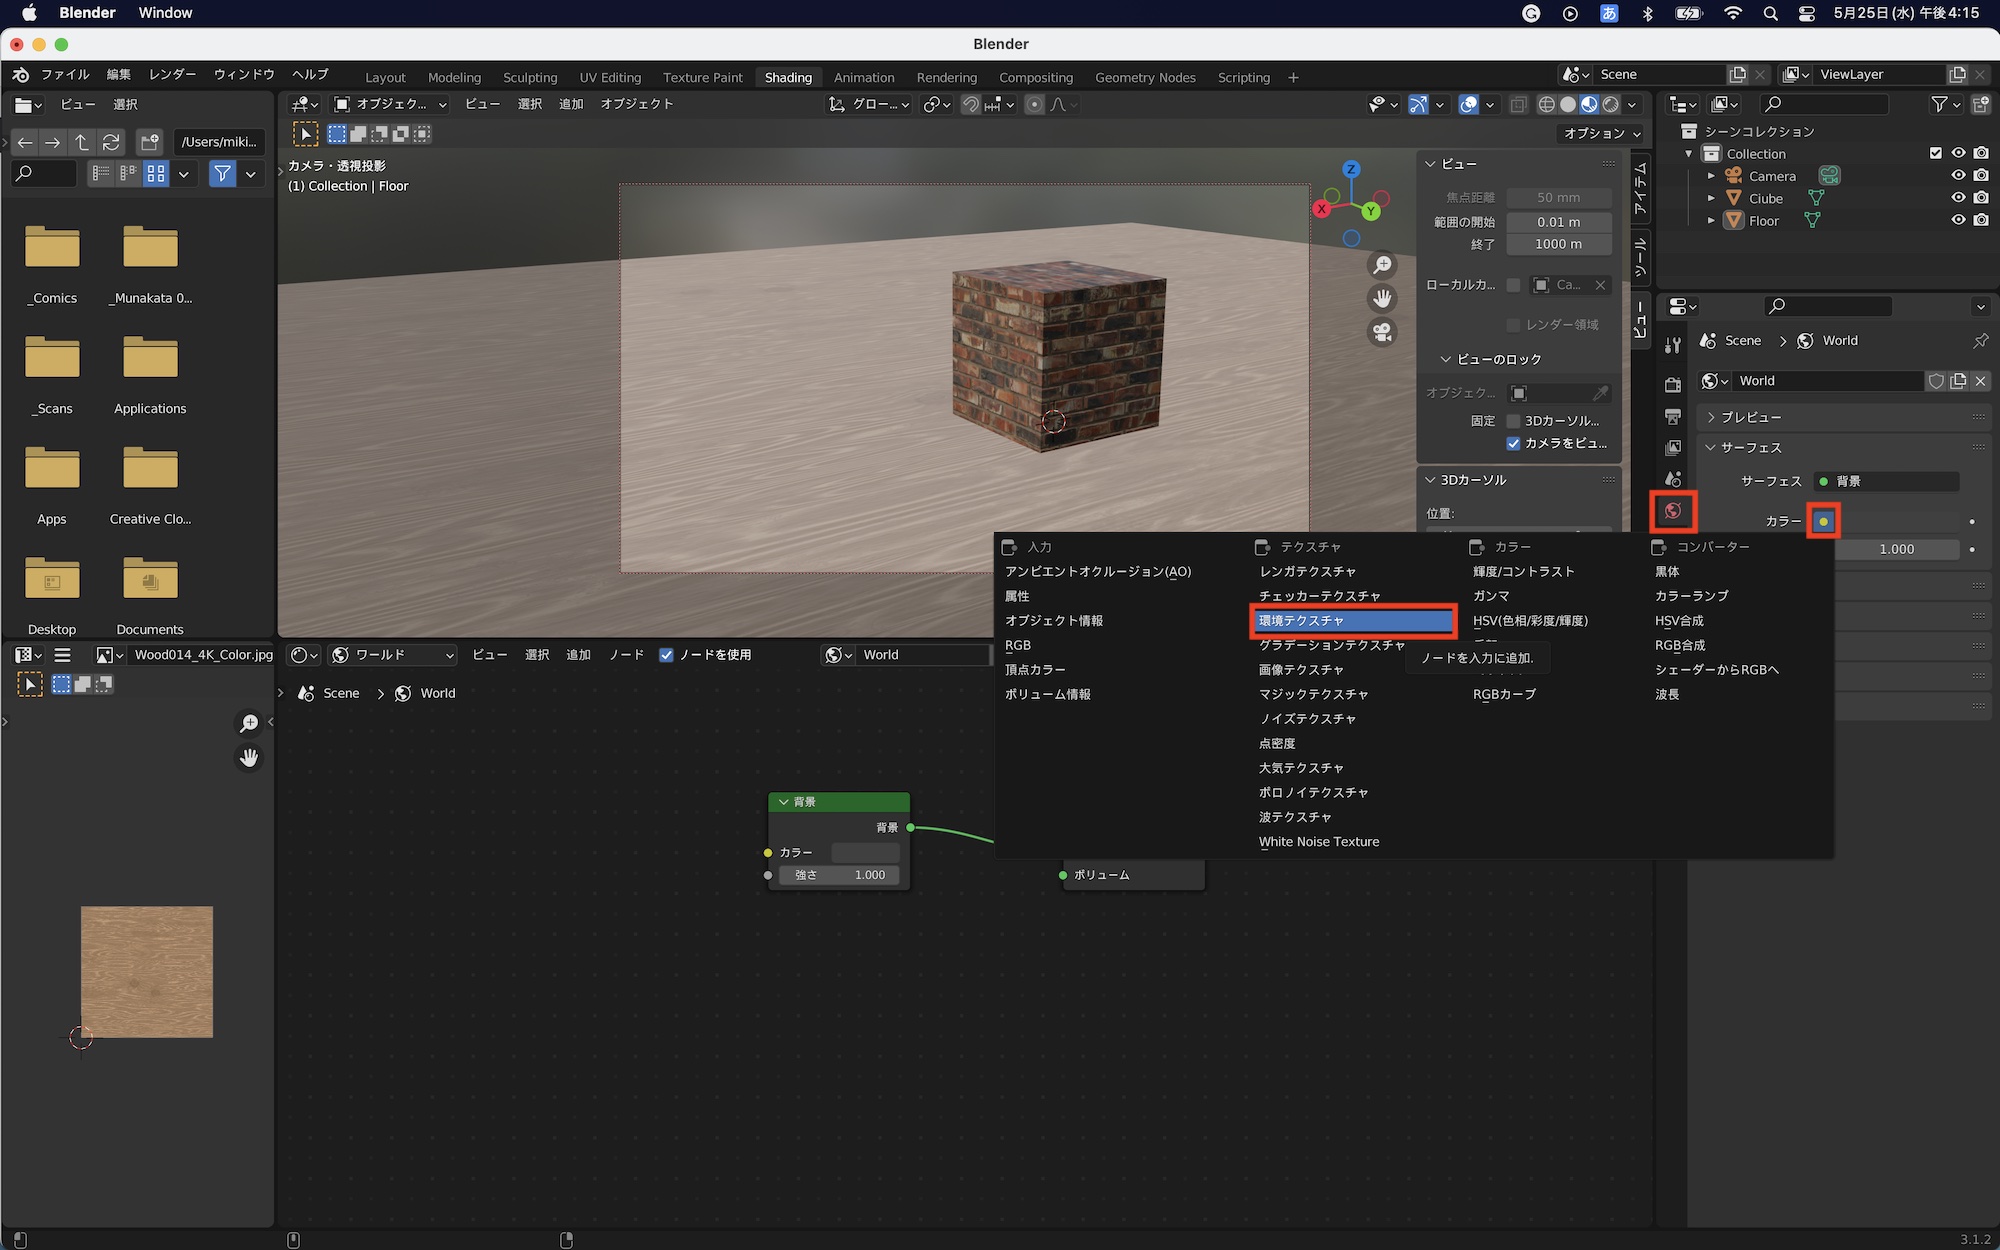Viewport: 2000px width, 1250px height.
Task: Enable the 3Dカーソル lock checkbox
Action: point(1513,421)
